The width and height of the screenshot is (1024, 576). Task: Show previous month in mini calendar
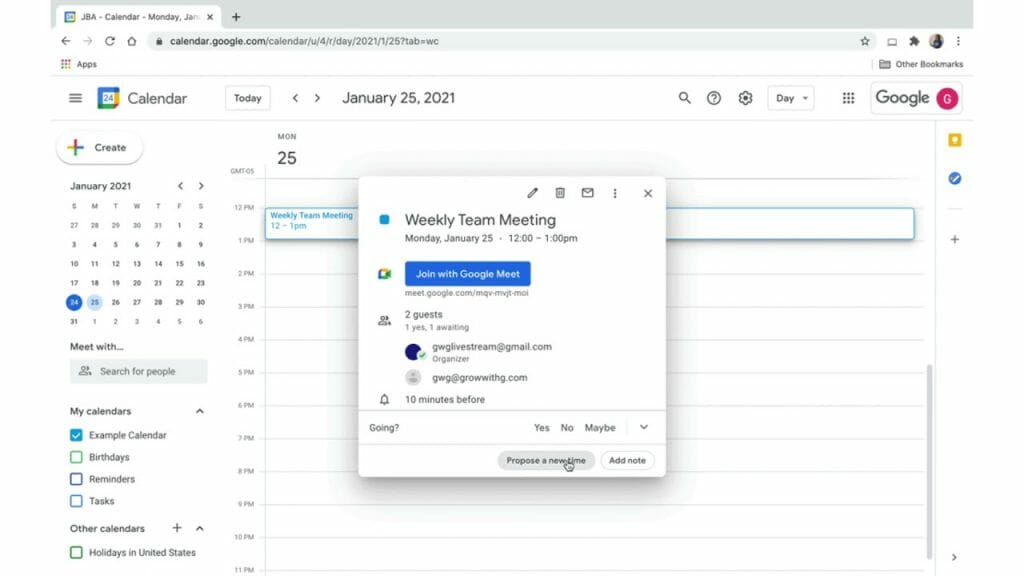click(180, 186)
